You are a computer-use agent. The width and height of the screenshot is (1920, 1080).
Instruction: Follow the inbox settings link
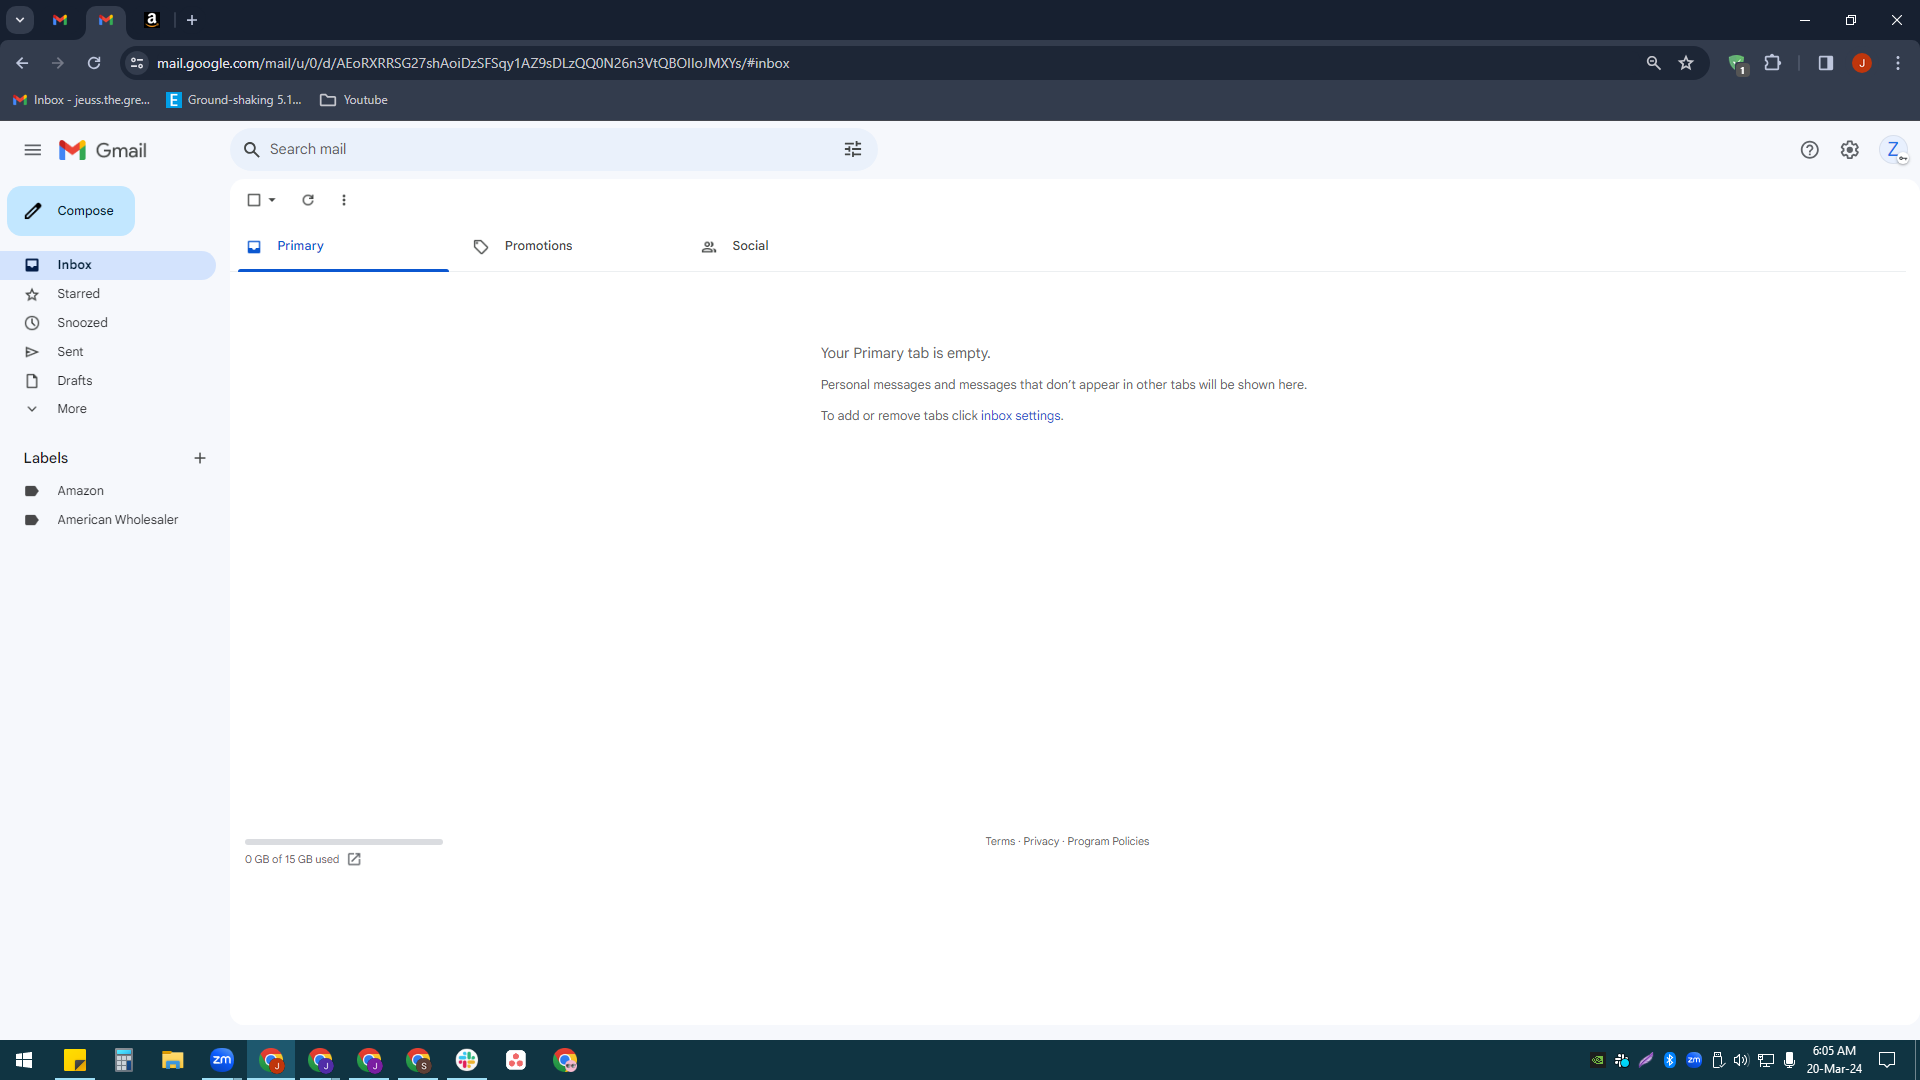[x=1020, y=416]
